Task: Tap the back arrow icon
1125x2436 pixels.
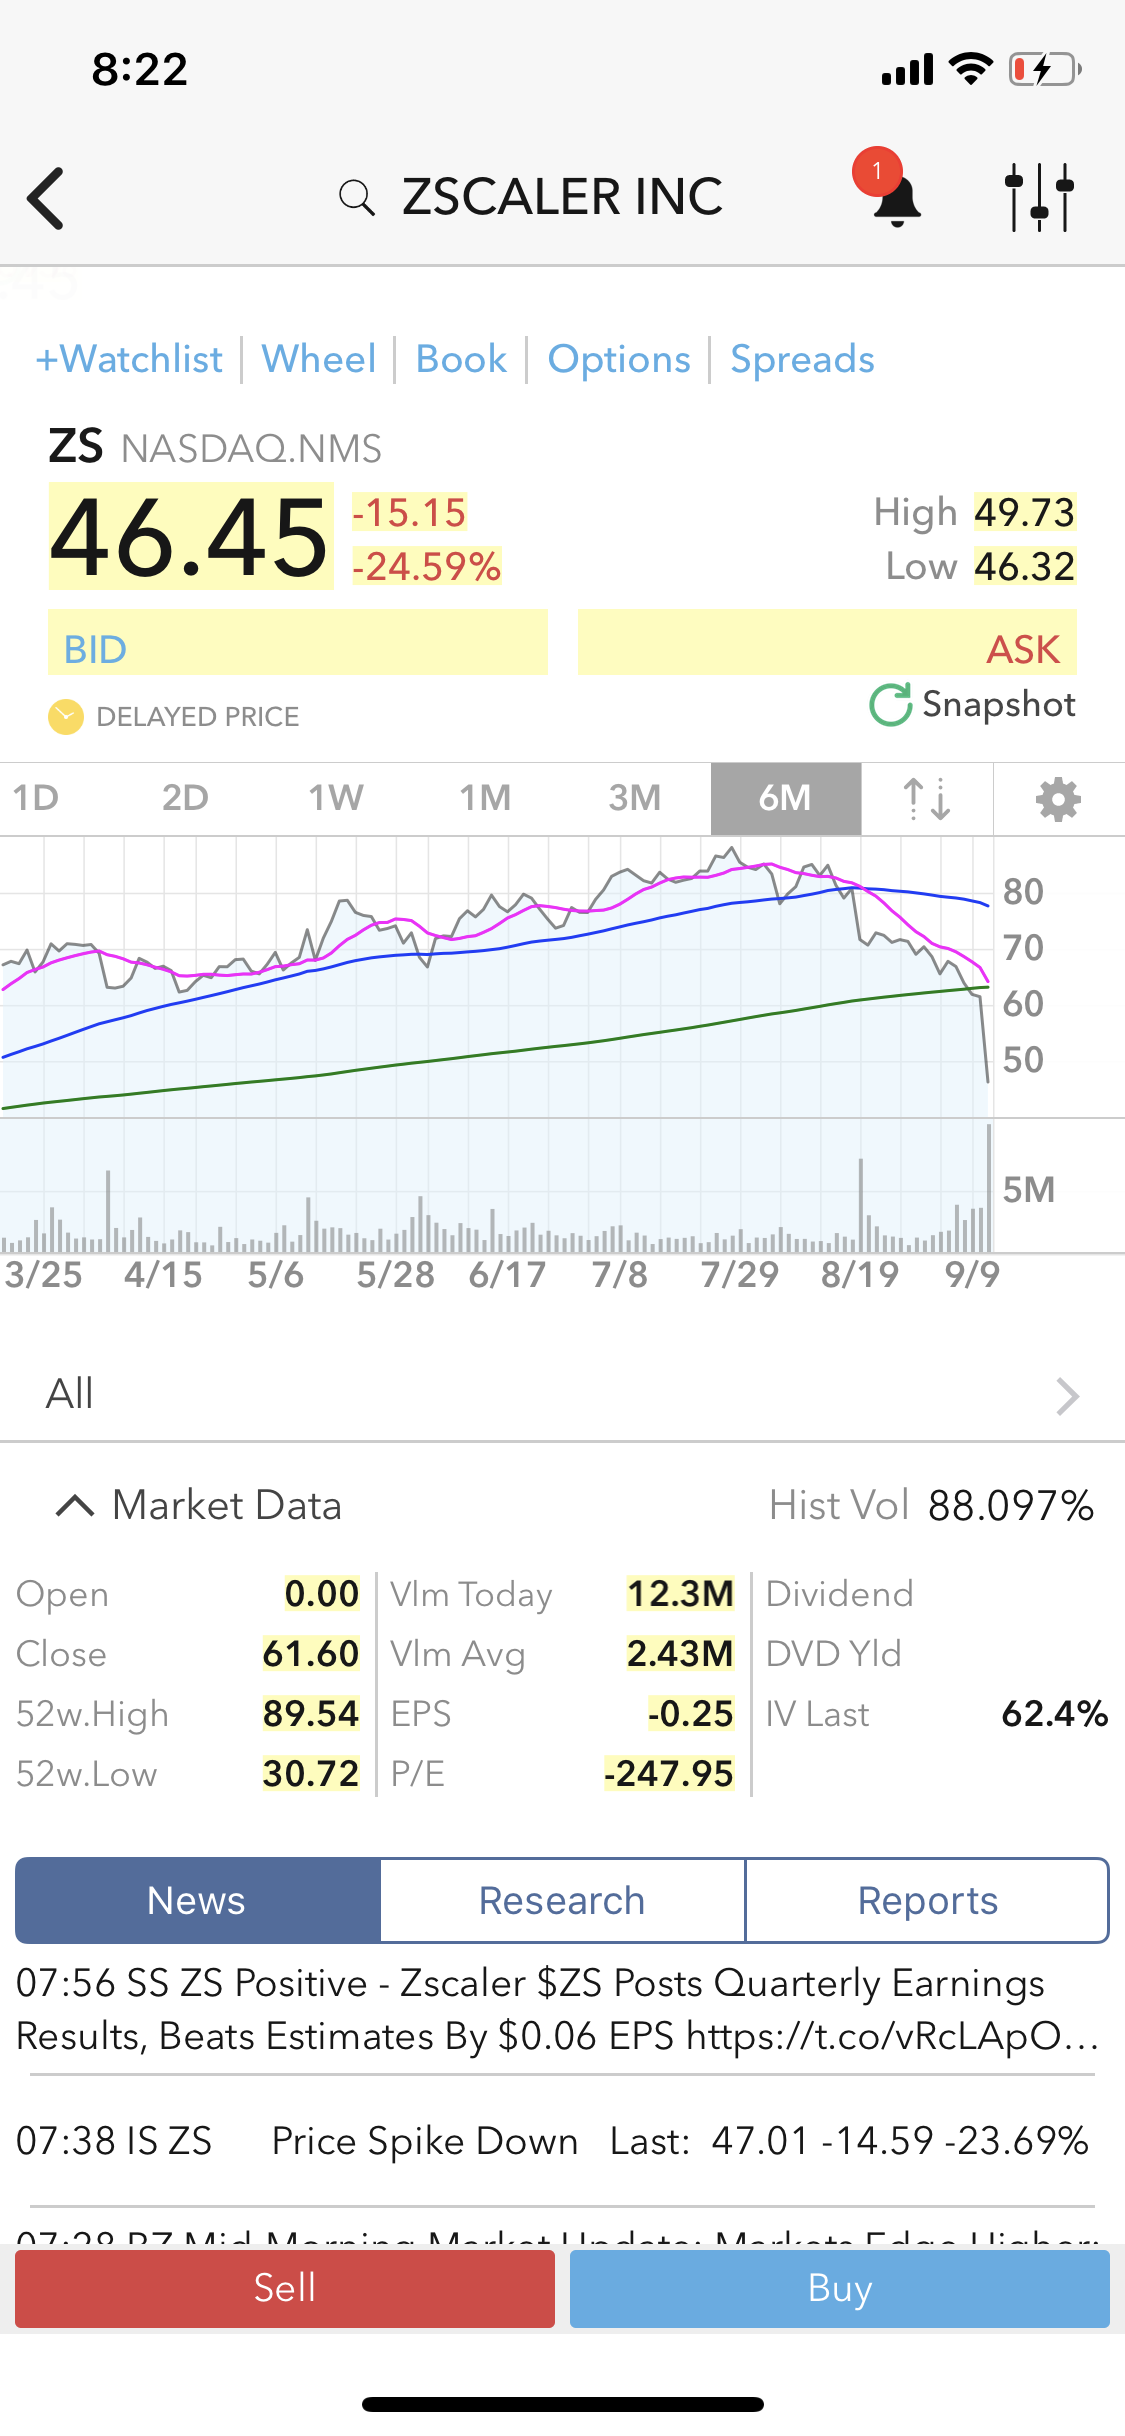Action: [47, 198]
